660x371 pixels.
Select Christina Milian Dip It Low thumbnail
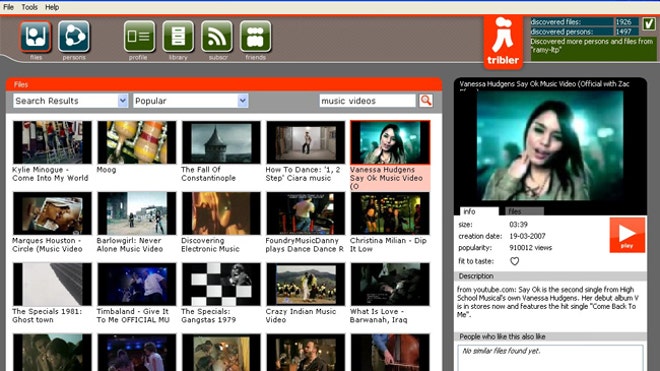point(390,214)
